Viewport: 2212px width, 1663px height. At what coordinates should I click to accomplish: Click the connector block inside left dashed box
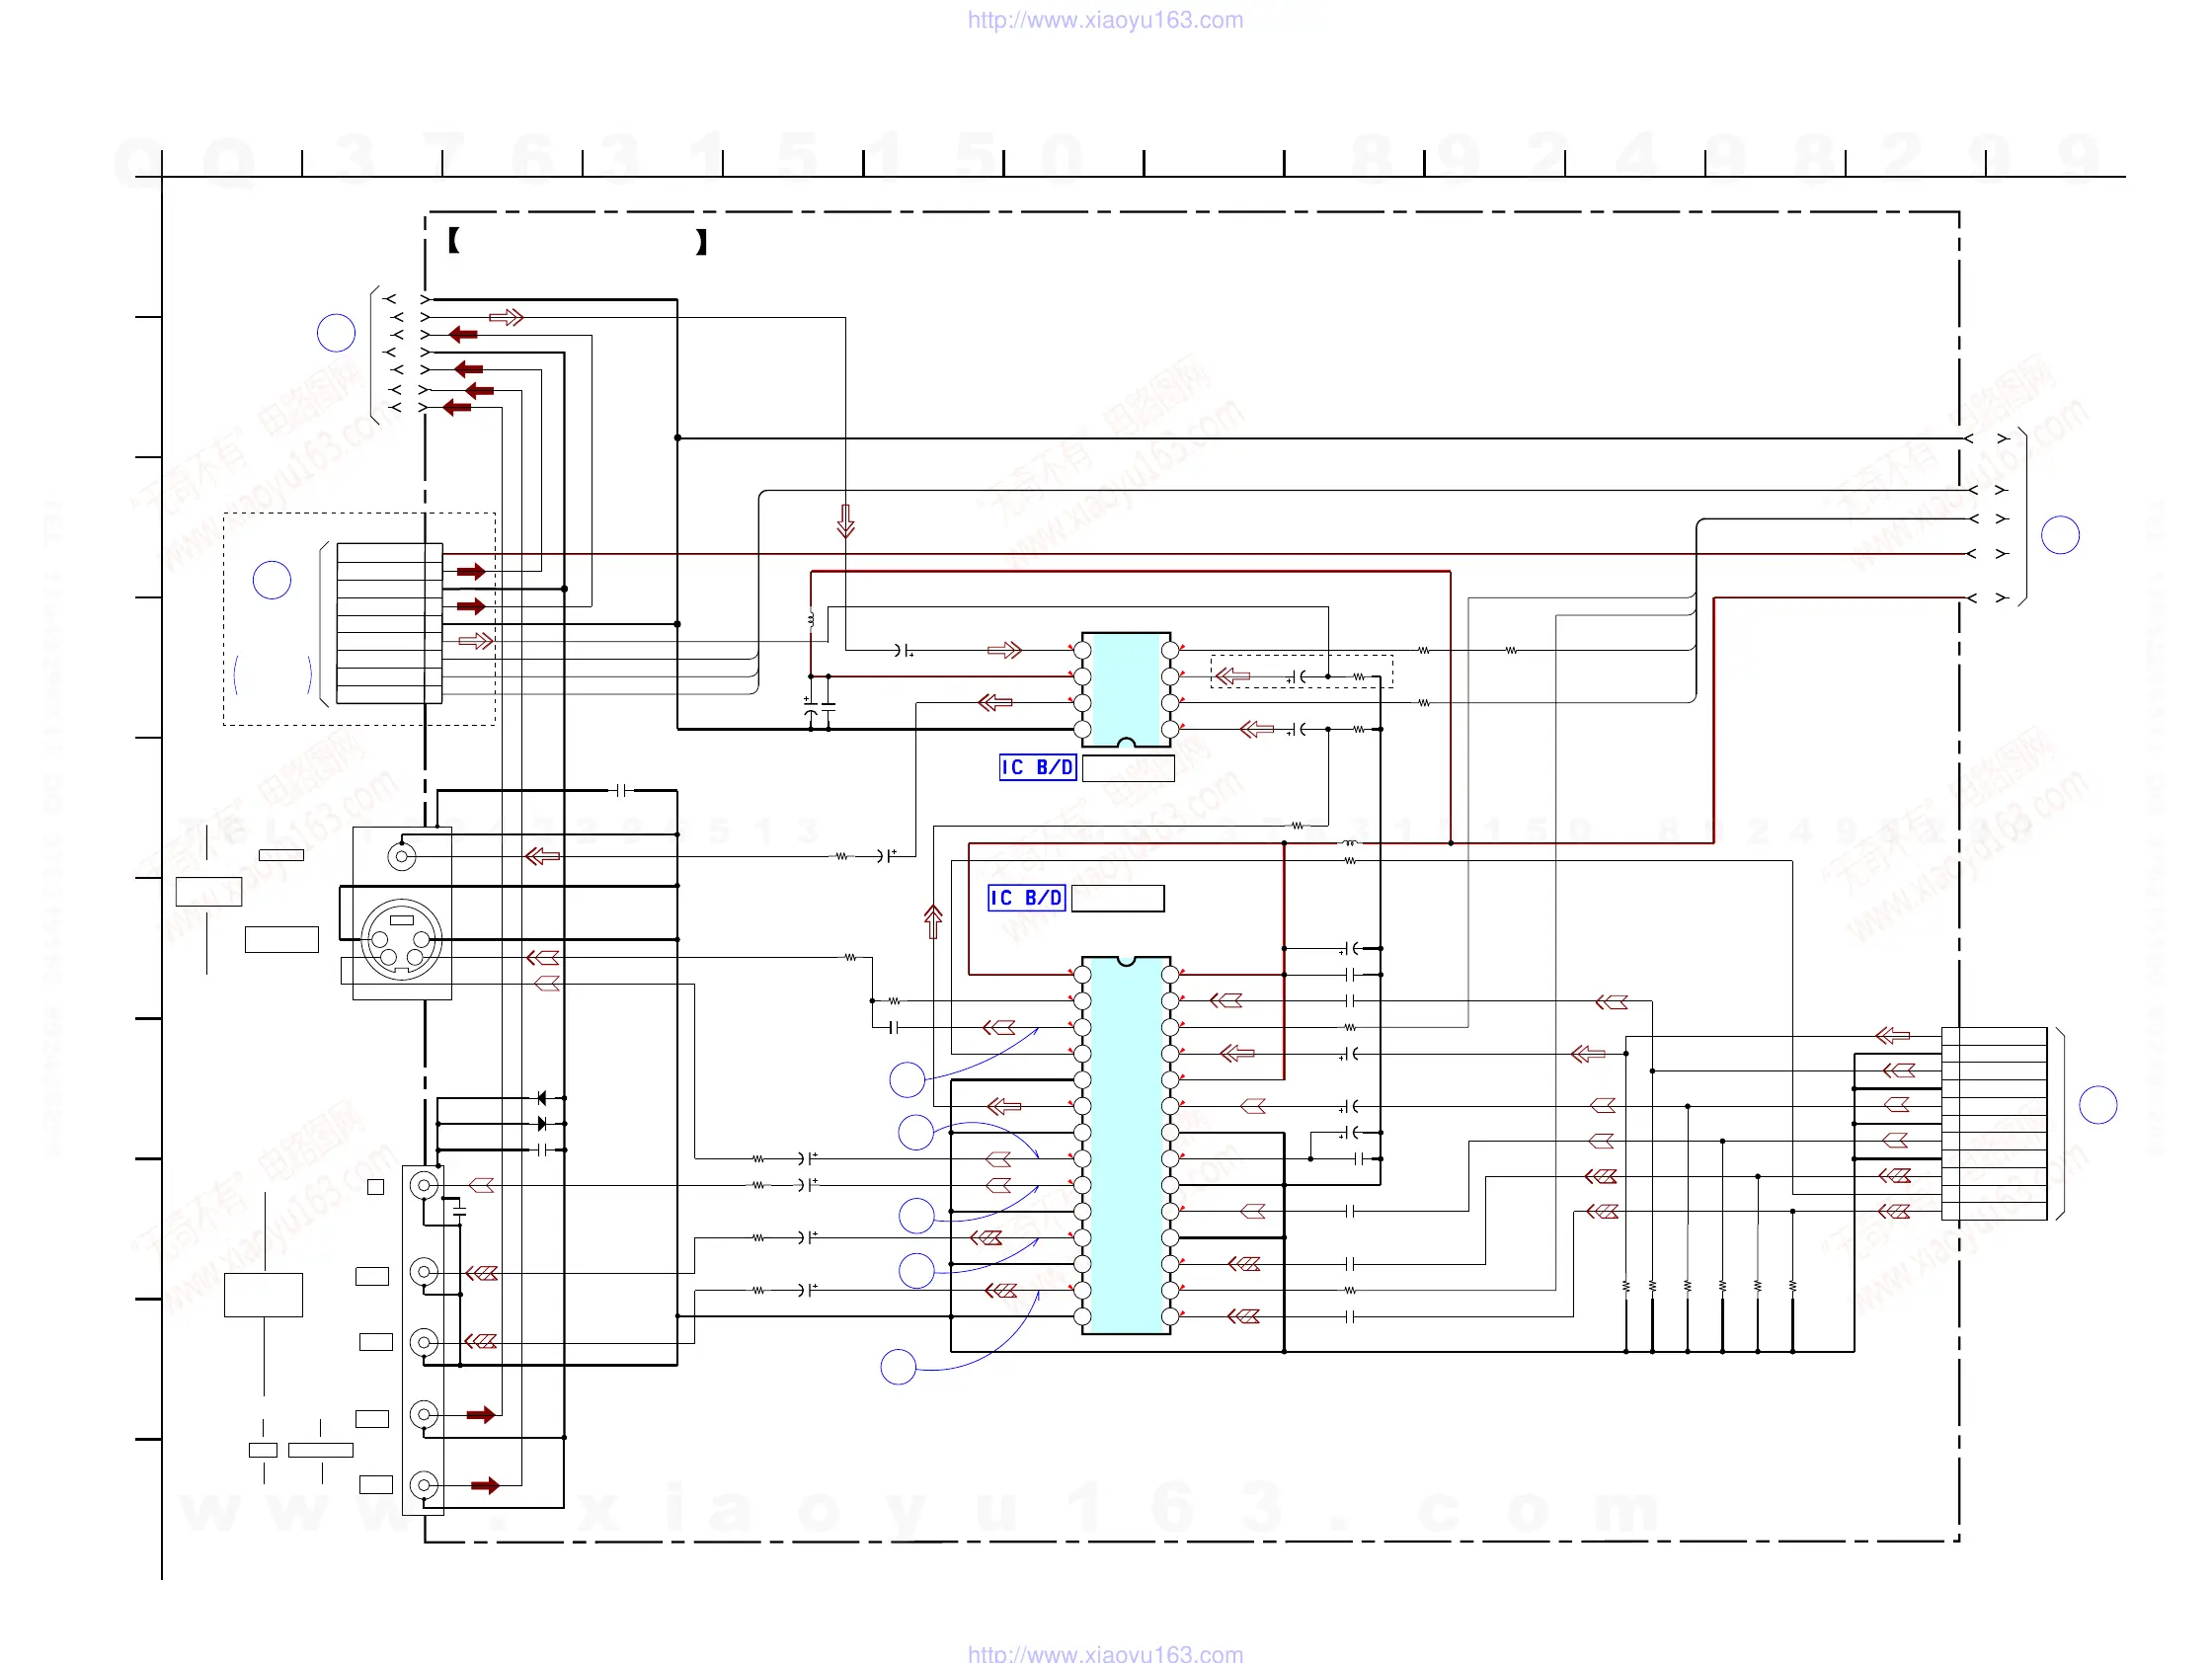389,623
